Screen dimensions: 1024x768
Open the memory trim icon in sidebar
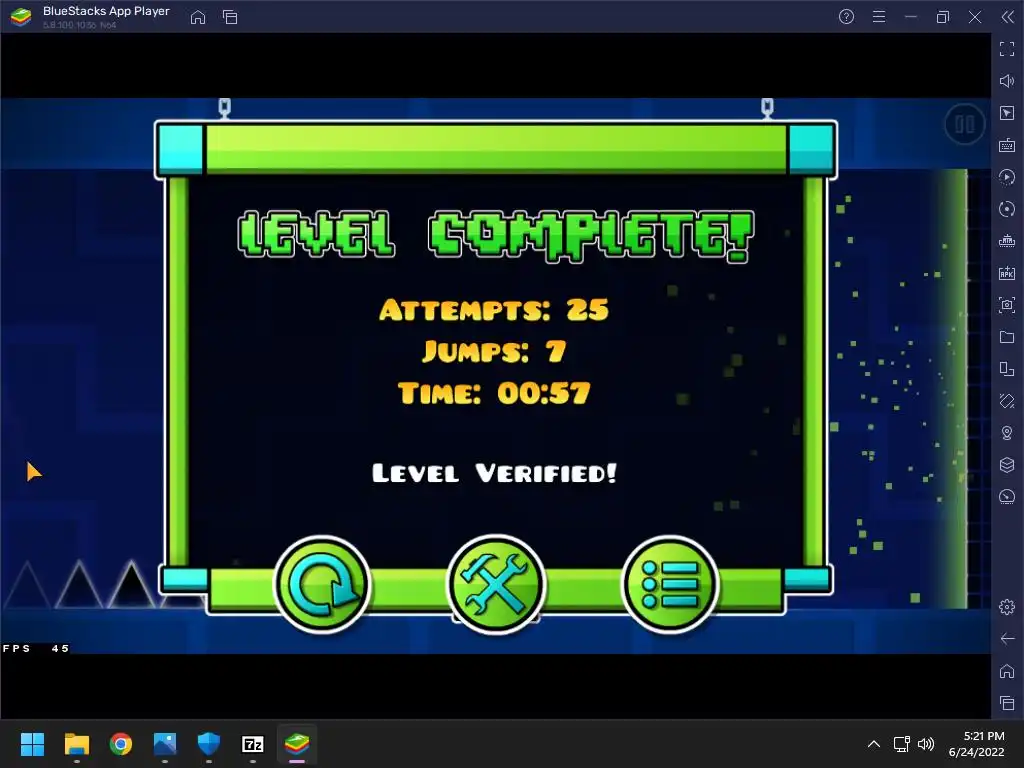(1007, 241)
